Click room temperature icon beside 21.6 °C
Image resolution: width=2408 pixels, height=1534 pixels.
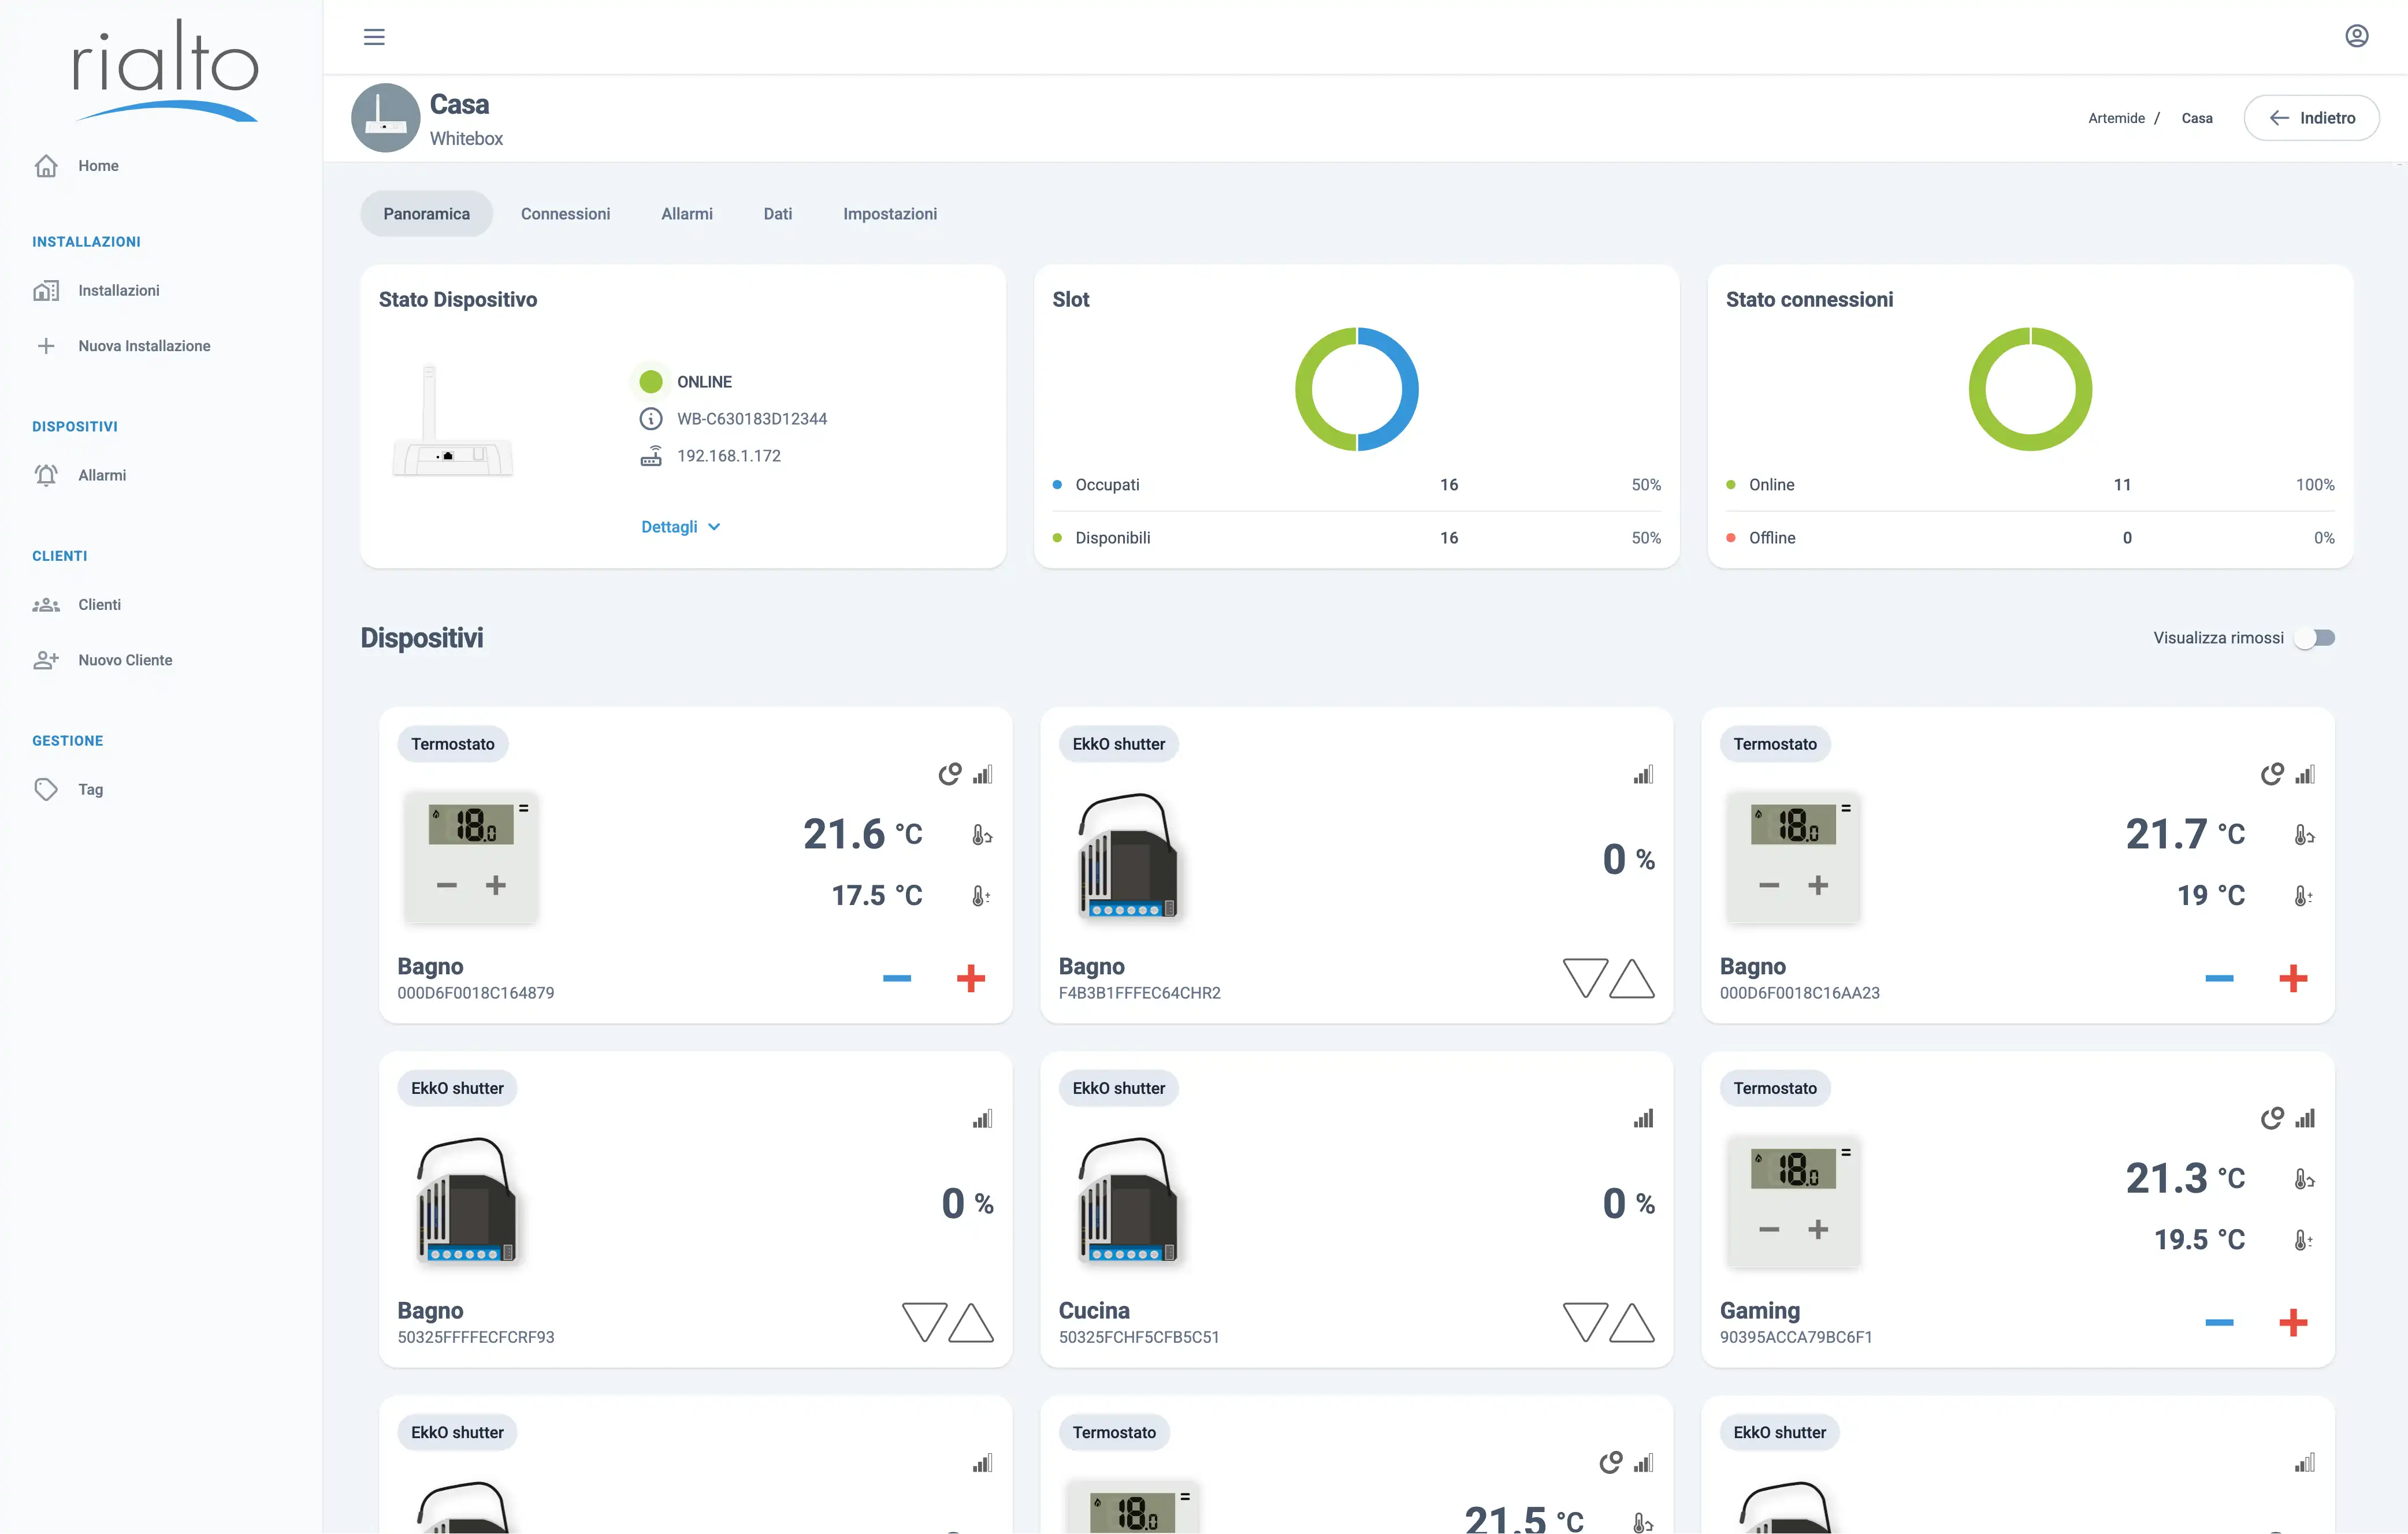point(981,834)
